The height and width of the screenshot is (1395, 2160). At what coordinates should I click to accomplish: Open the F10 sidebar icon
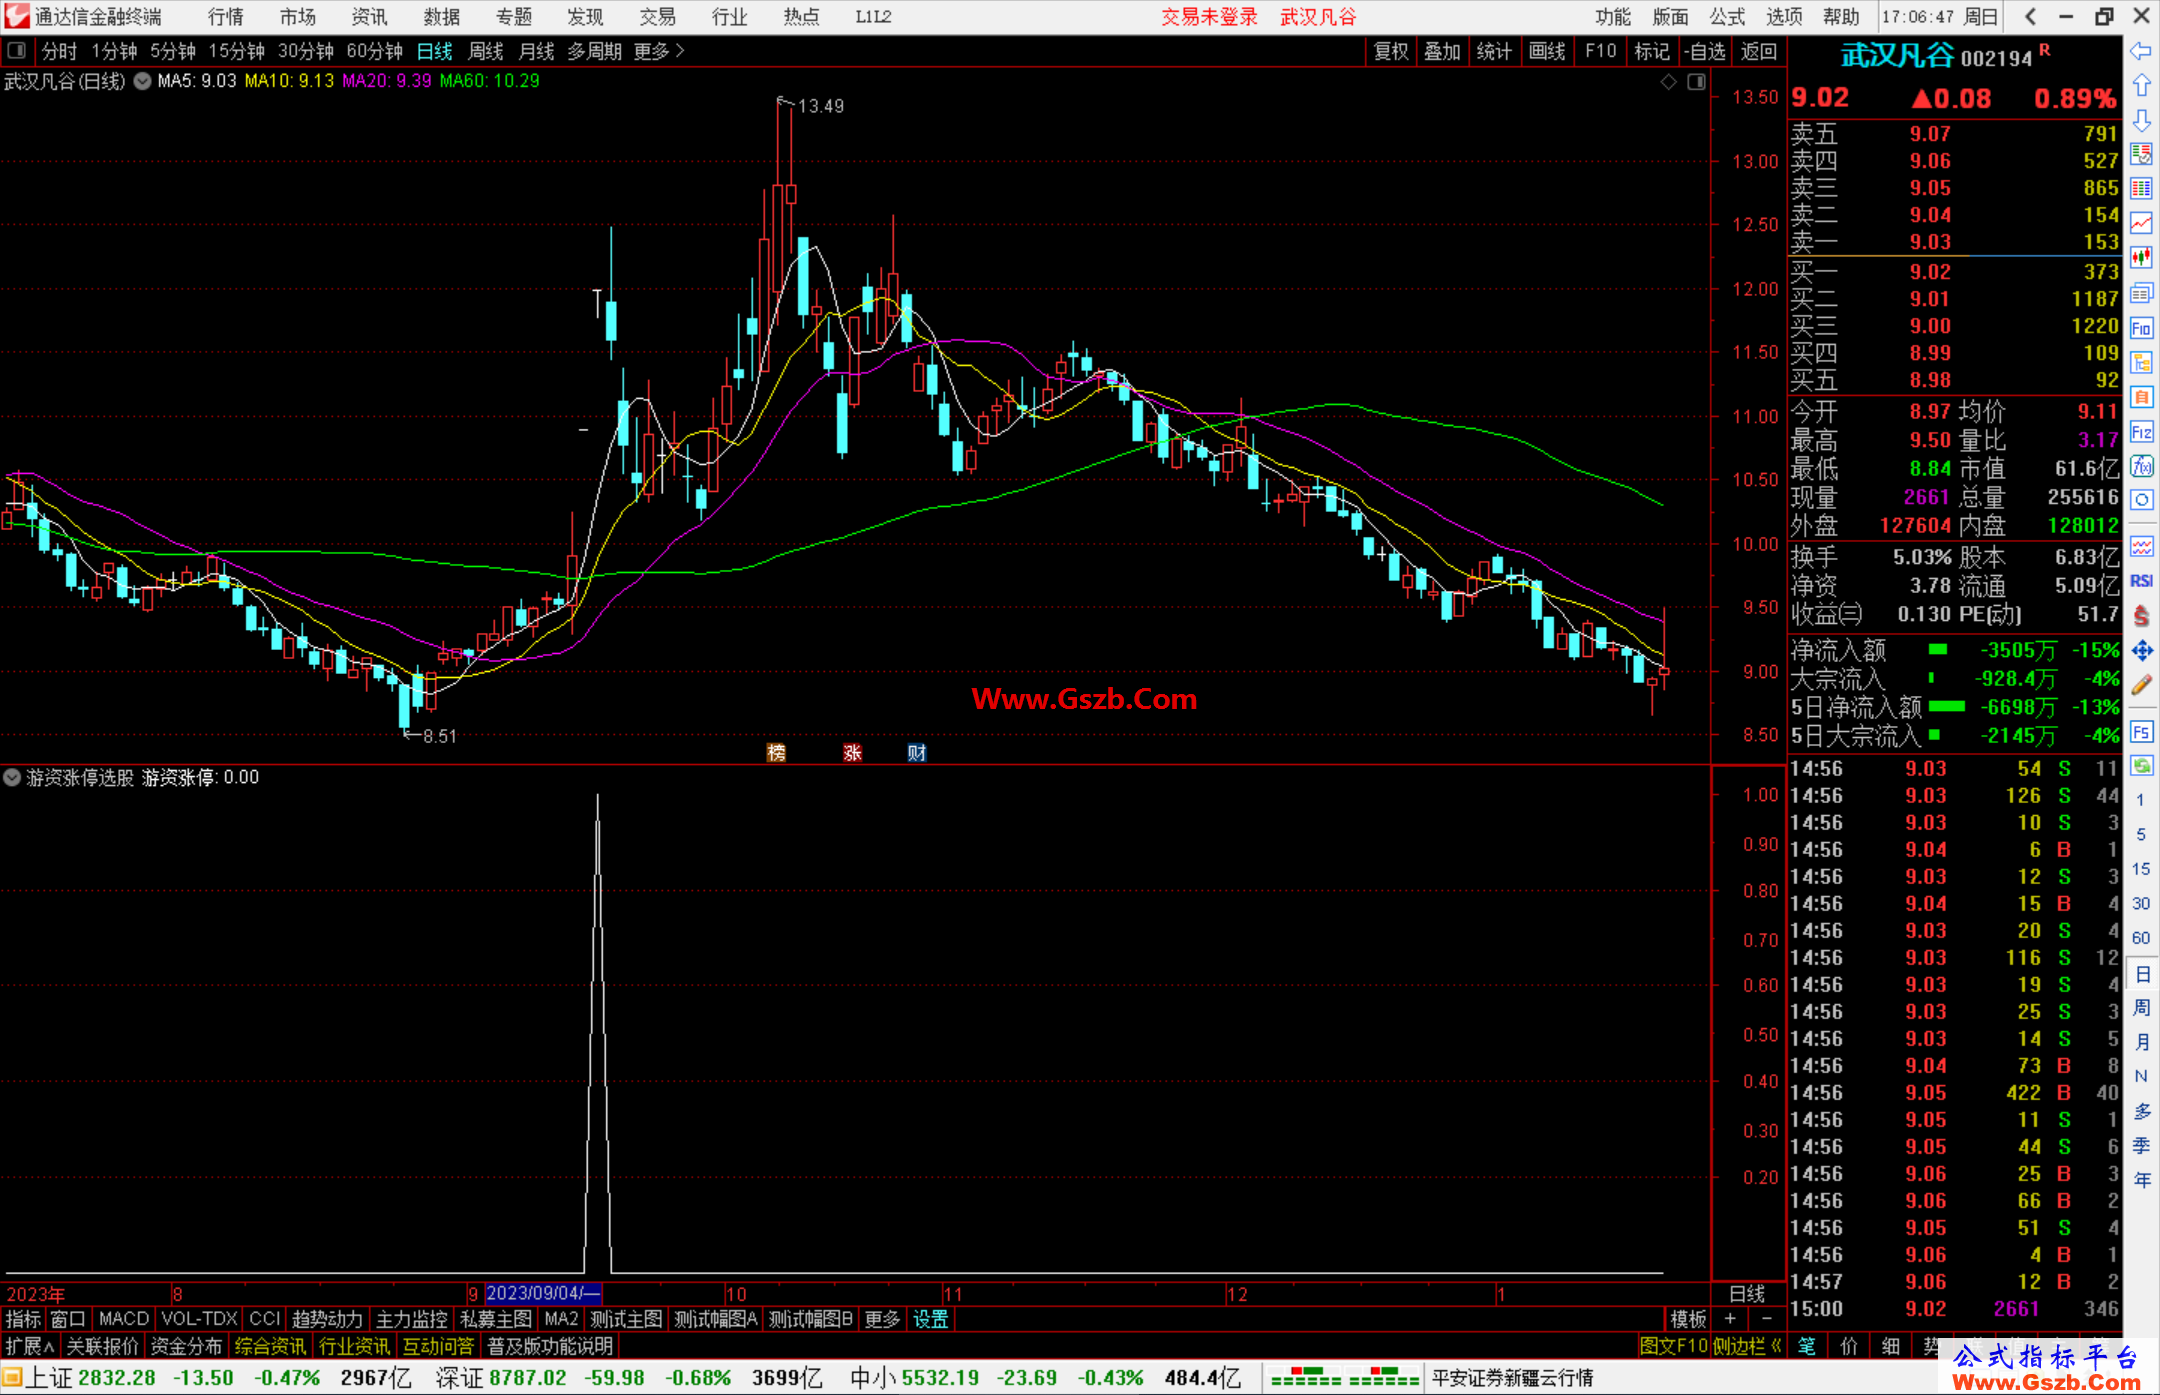(x=2141, y=328)
